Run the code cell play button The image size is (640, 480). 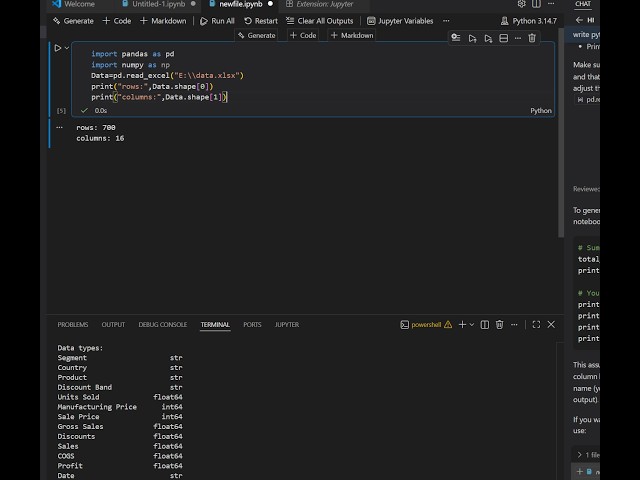pos(58,48)
